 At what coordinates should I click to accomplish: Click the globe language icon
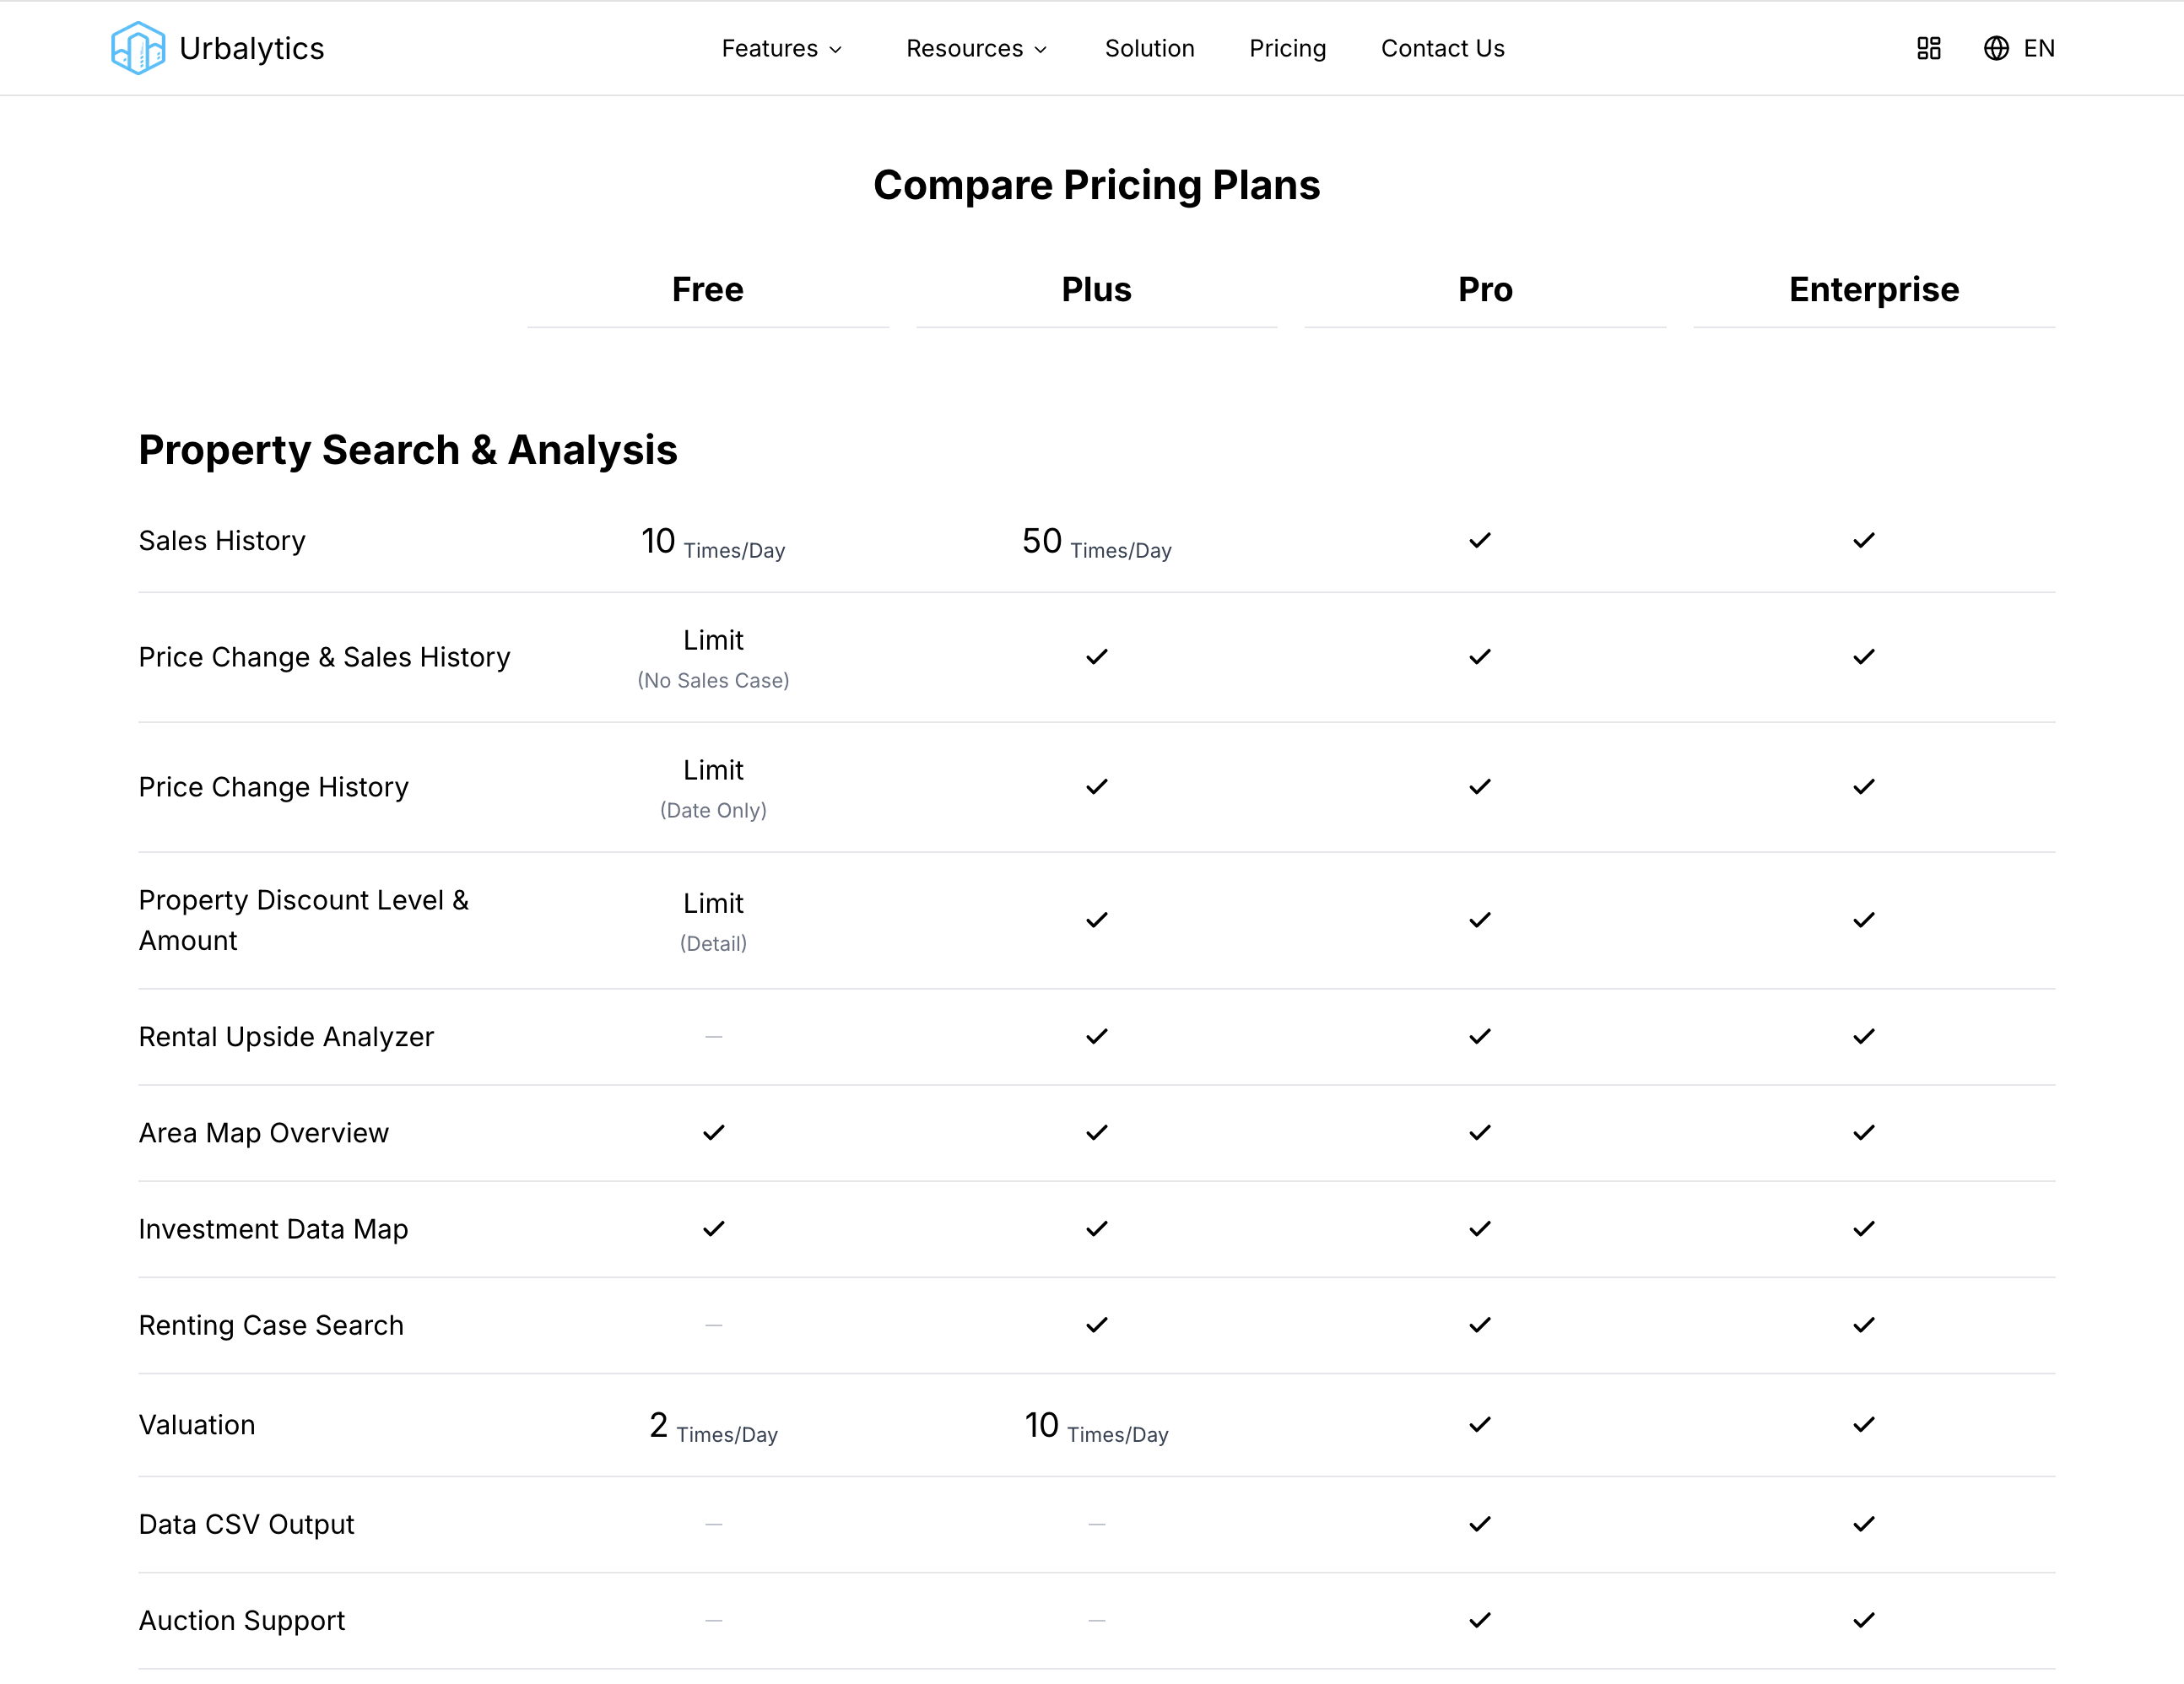[1995, 48]
